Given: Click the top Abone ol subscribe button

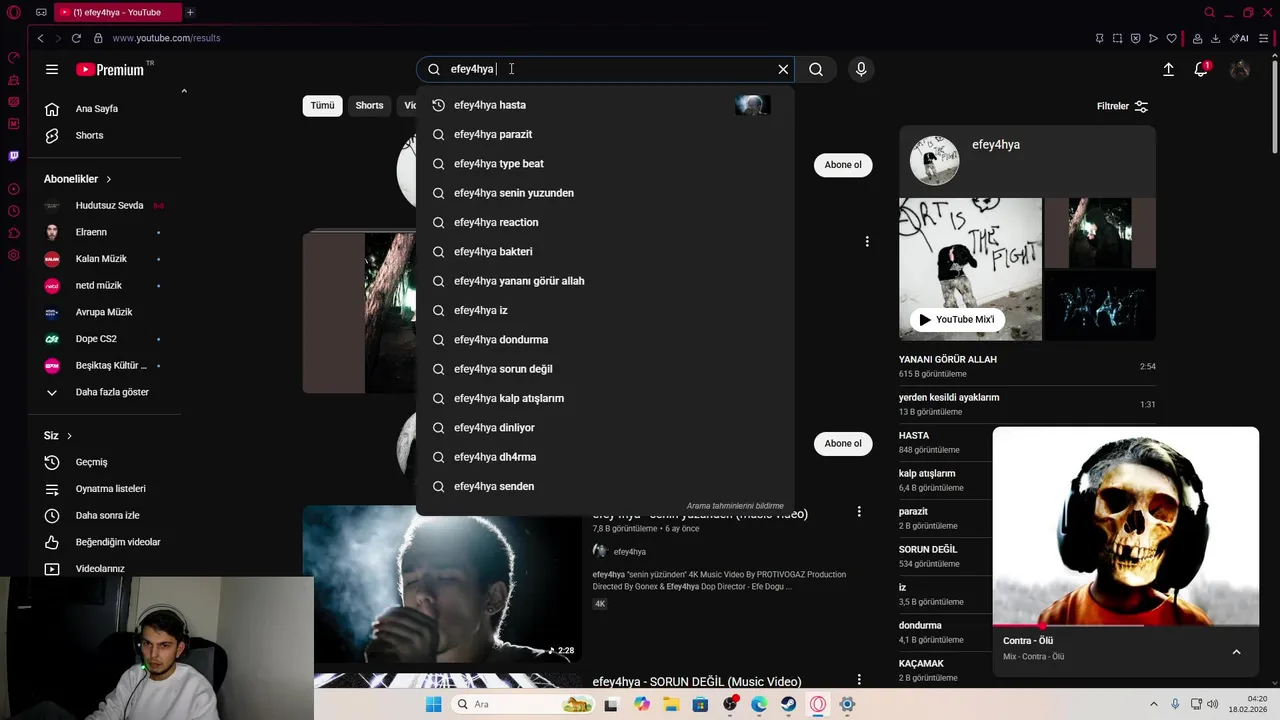Looking at the screenshot, I should click(x=843, y=165).
